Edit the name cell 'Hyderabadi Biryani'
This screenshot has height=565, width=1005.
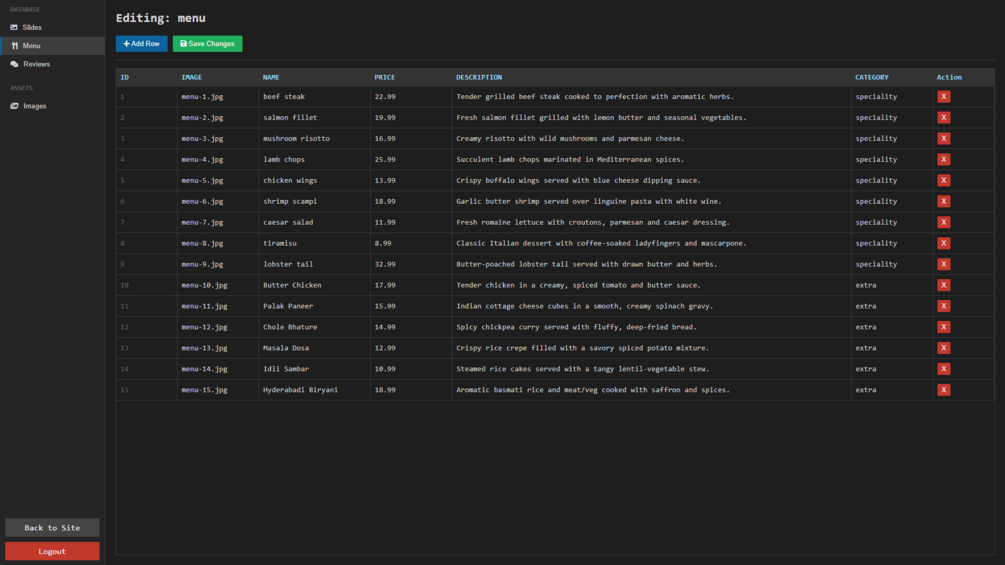tap(315, 389)
